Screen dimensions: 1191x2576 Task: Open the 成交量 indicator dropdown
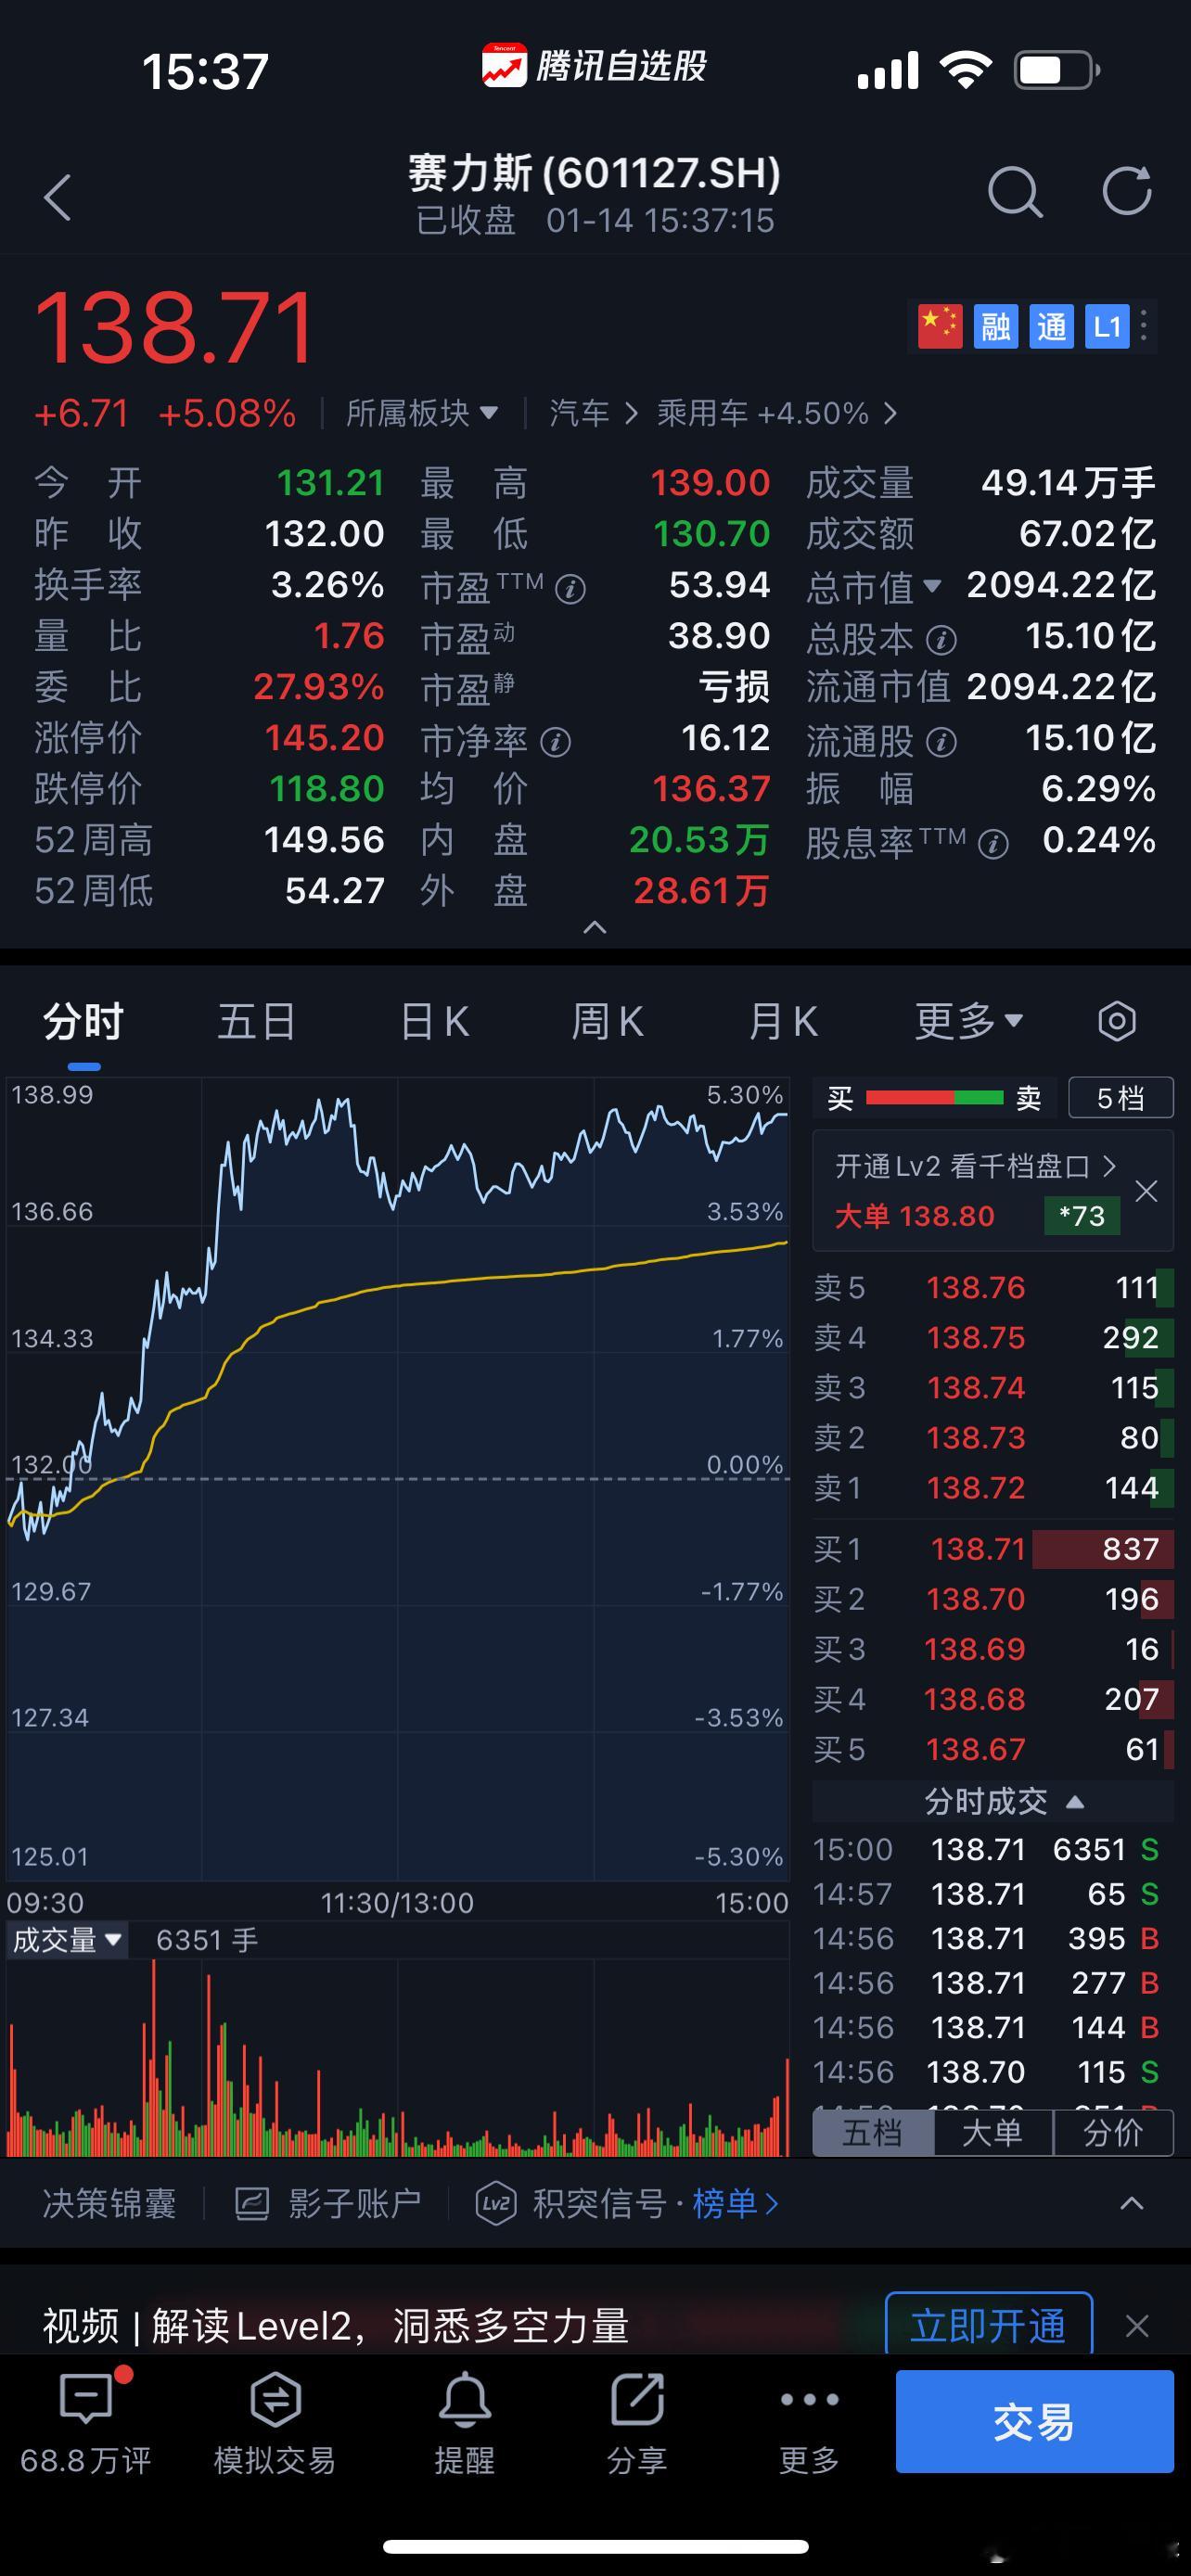coord(66,1940)
